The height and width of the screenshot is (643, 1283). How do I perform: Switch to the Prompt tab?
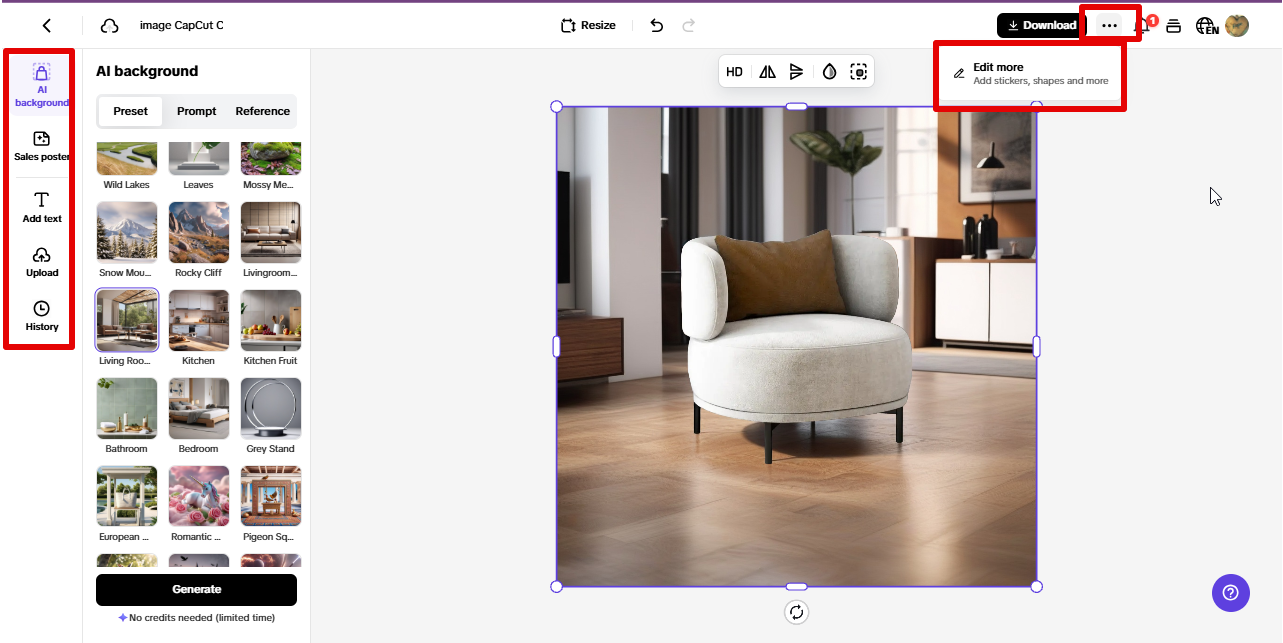[196, 111]
